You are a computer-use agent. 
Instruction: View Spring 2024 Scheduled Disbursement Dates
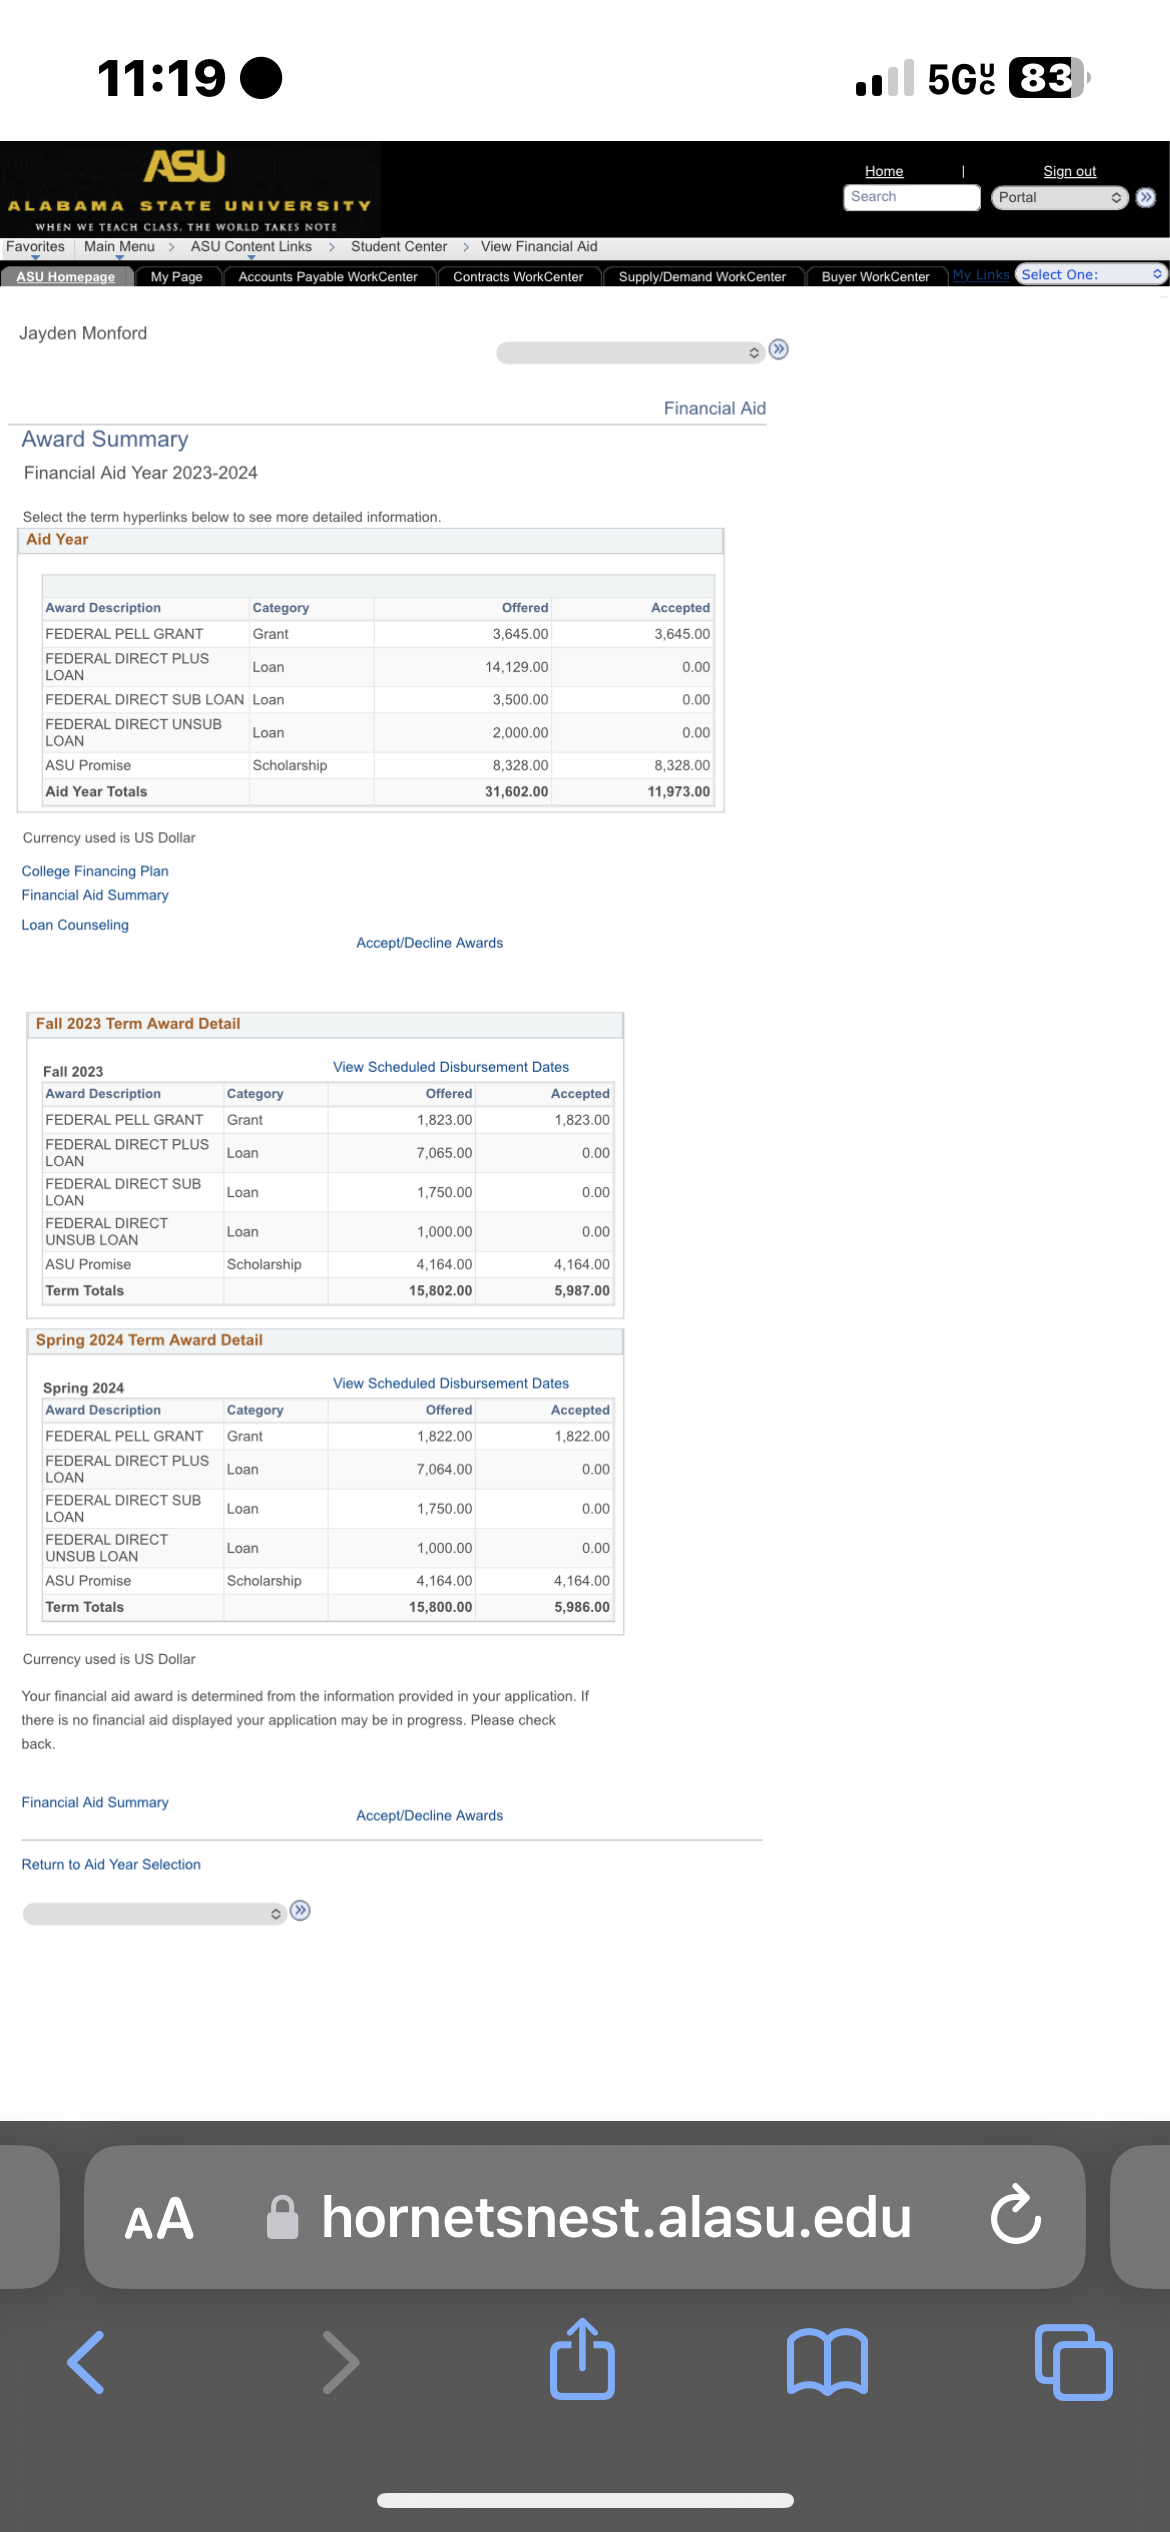pyautogui.click(x=451, y=1383)
